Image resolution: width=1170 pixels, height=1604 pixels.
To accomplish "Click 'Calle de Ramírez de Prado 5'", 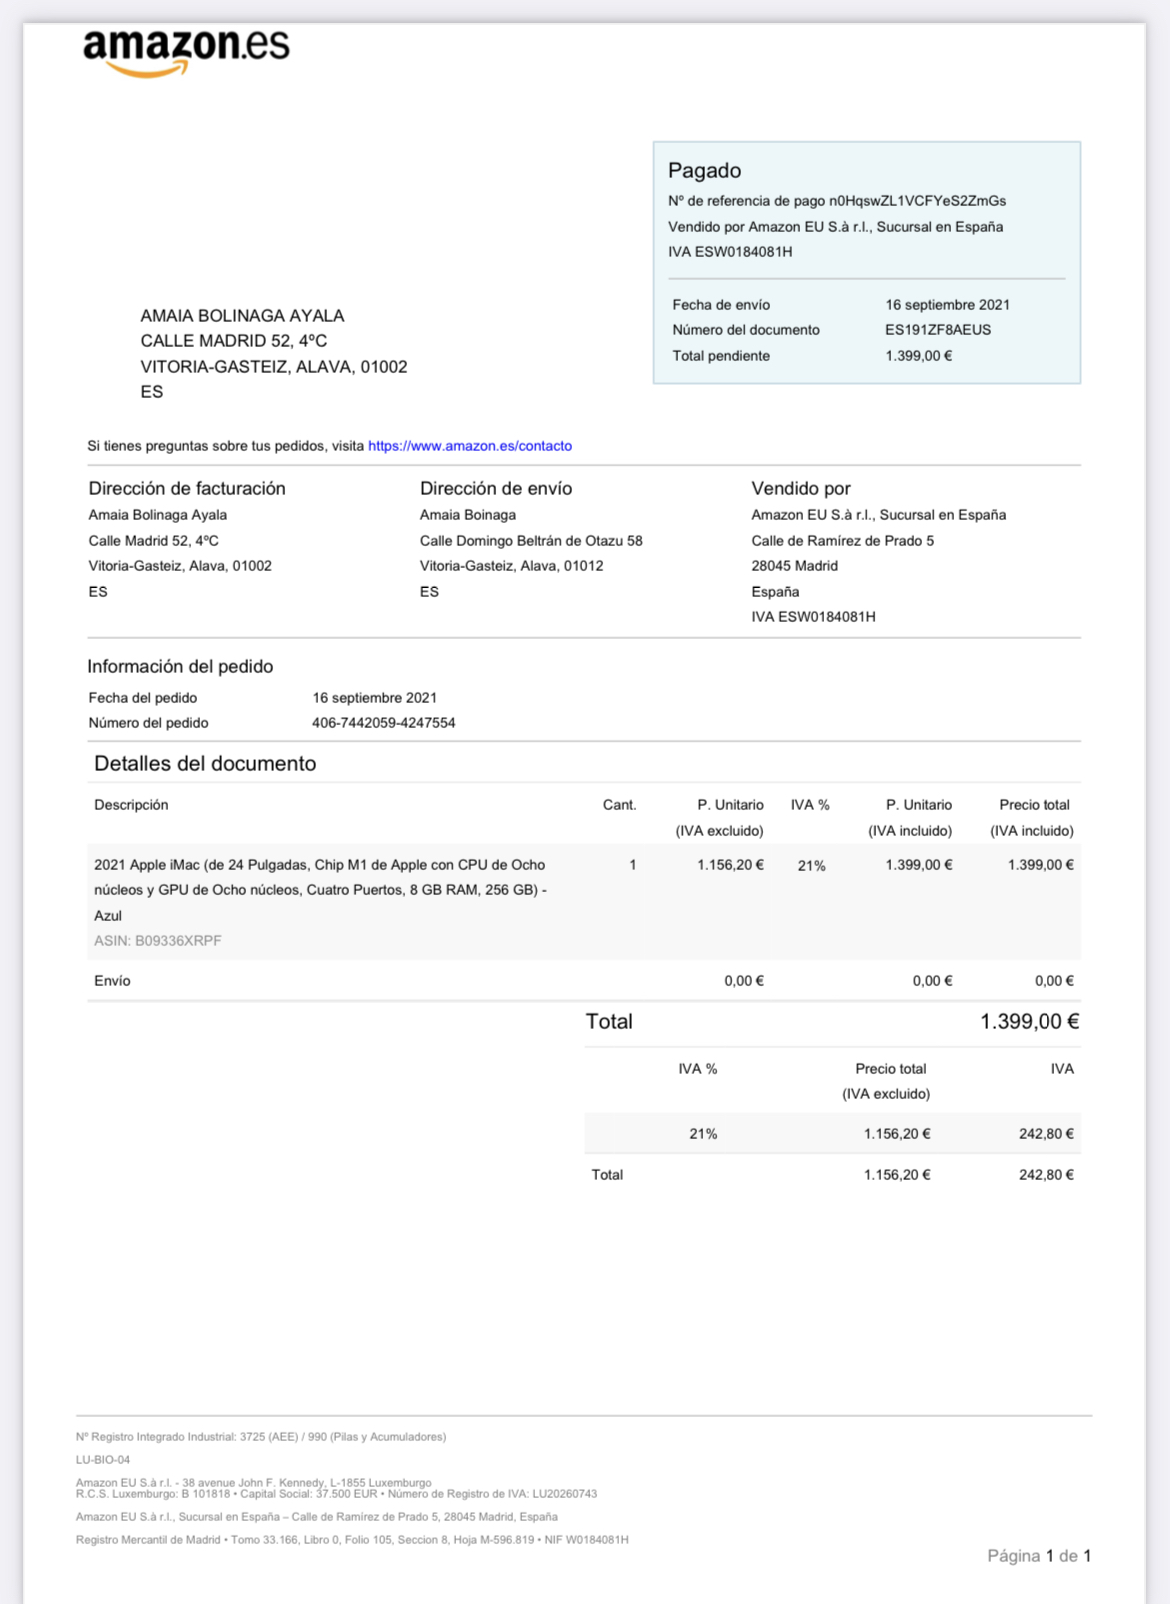I will point(843,541).
